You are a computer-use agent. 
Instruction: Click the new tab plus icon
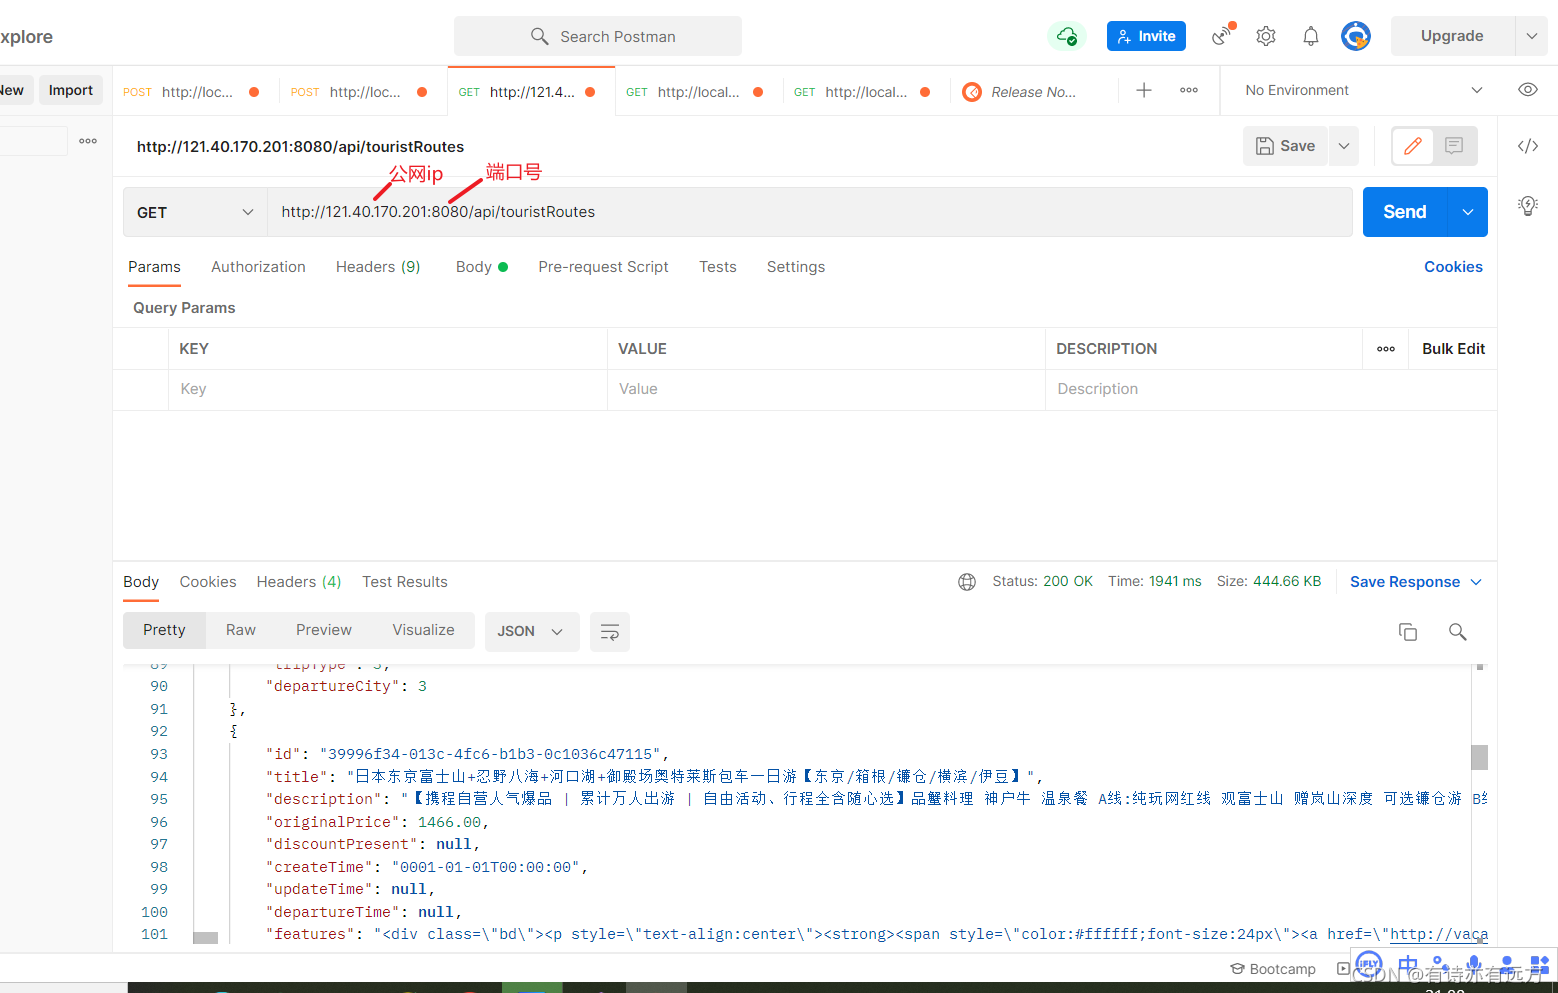pyautogui.click(x=1144, y=90)
